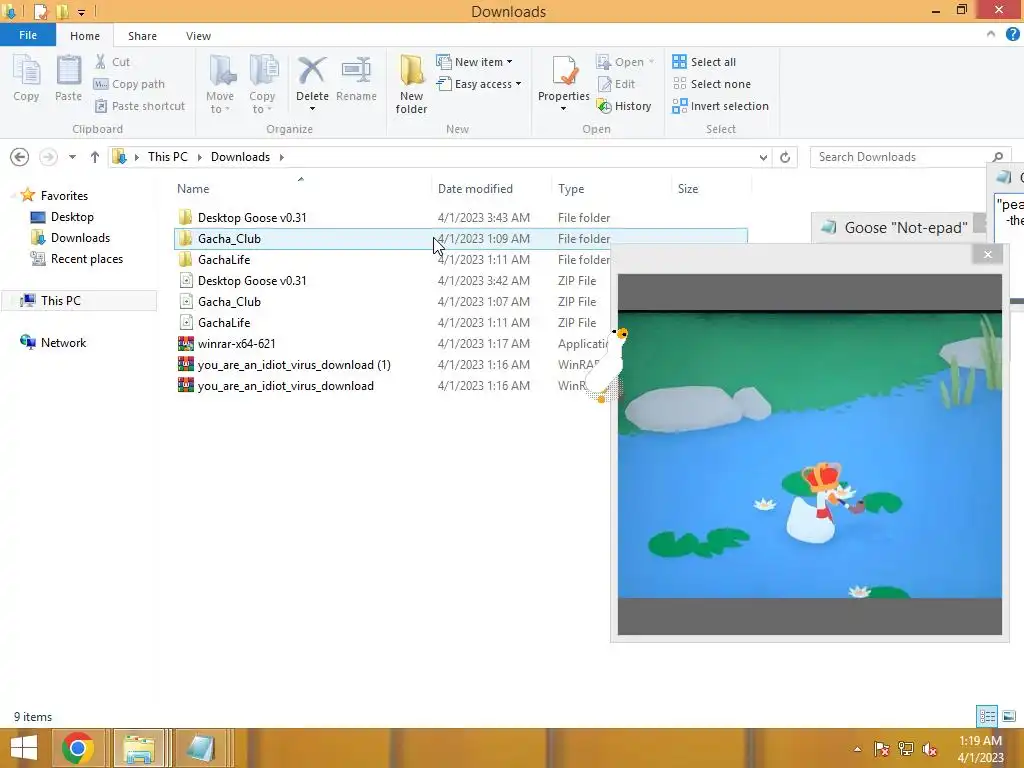Open the Notepad taskbar window
Screen dimensions: 1024x768
(200, 748)
